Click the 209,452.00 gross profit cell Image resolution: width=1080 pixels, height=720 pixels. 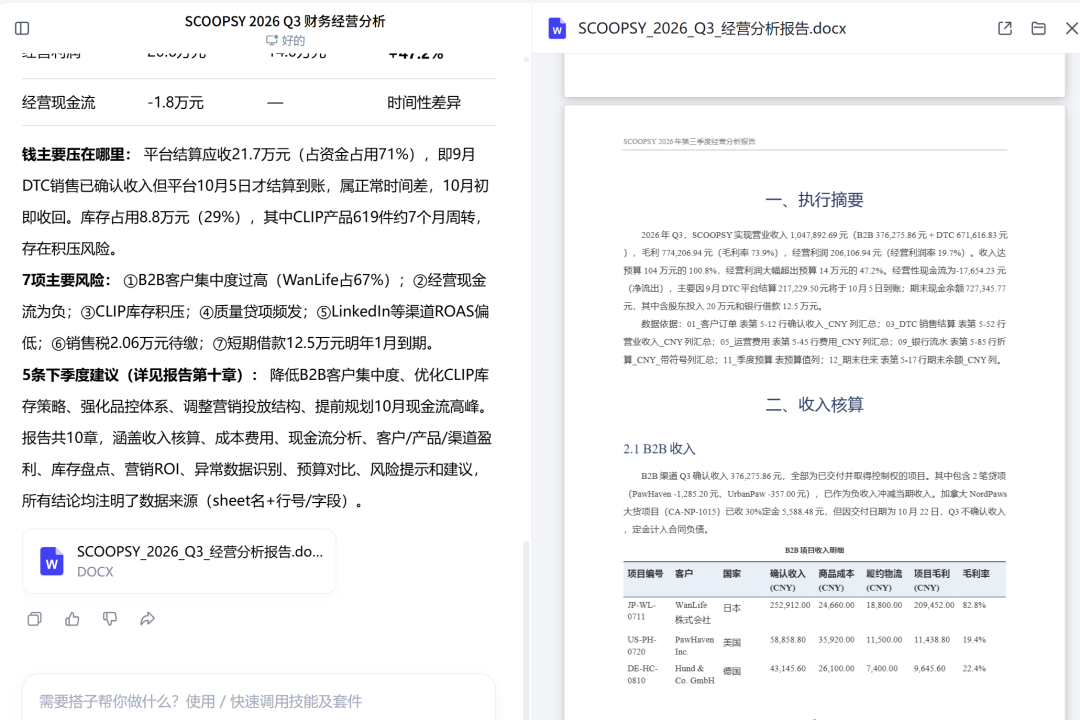point(934,605)
